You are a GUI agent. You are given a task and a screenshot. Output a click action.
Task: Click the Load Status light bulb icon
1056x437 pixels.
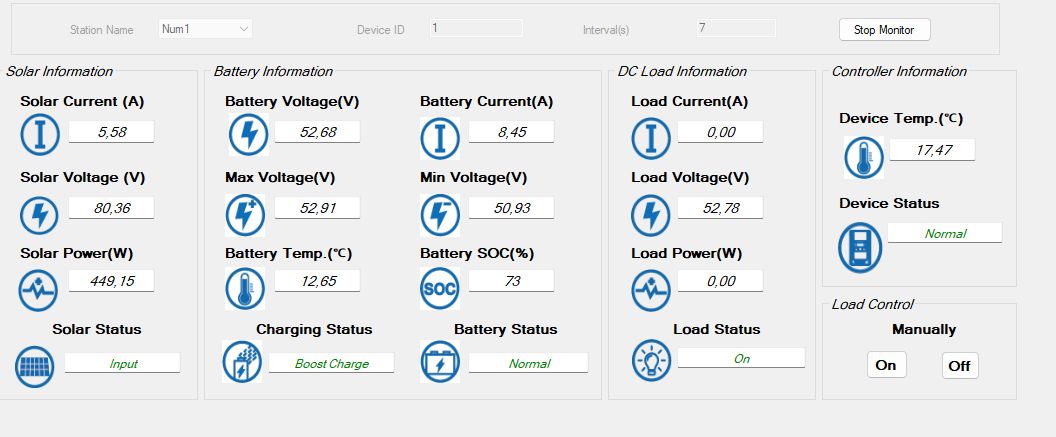click(651, 361)
